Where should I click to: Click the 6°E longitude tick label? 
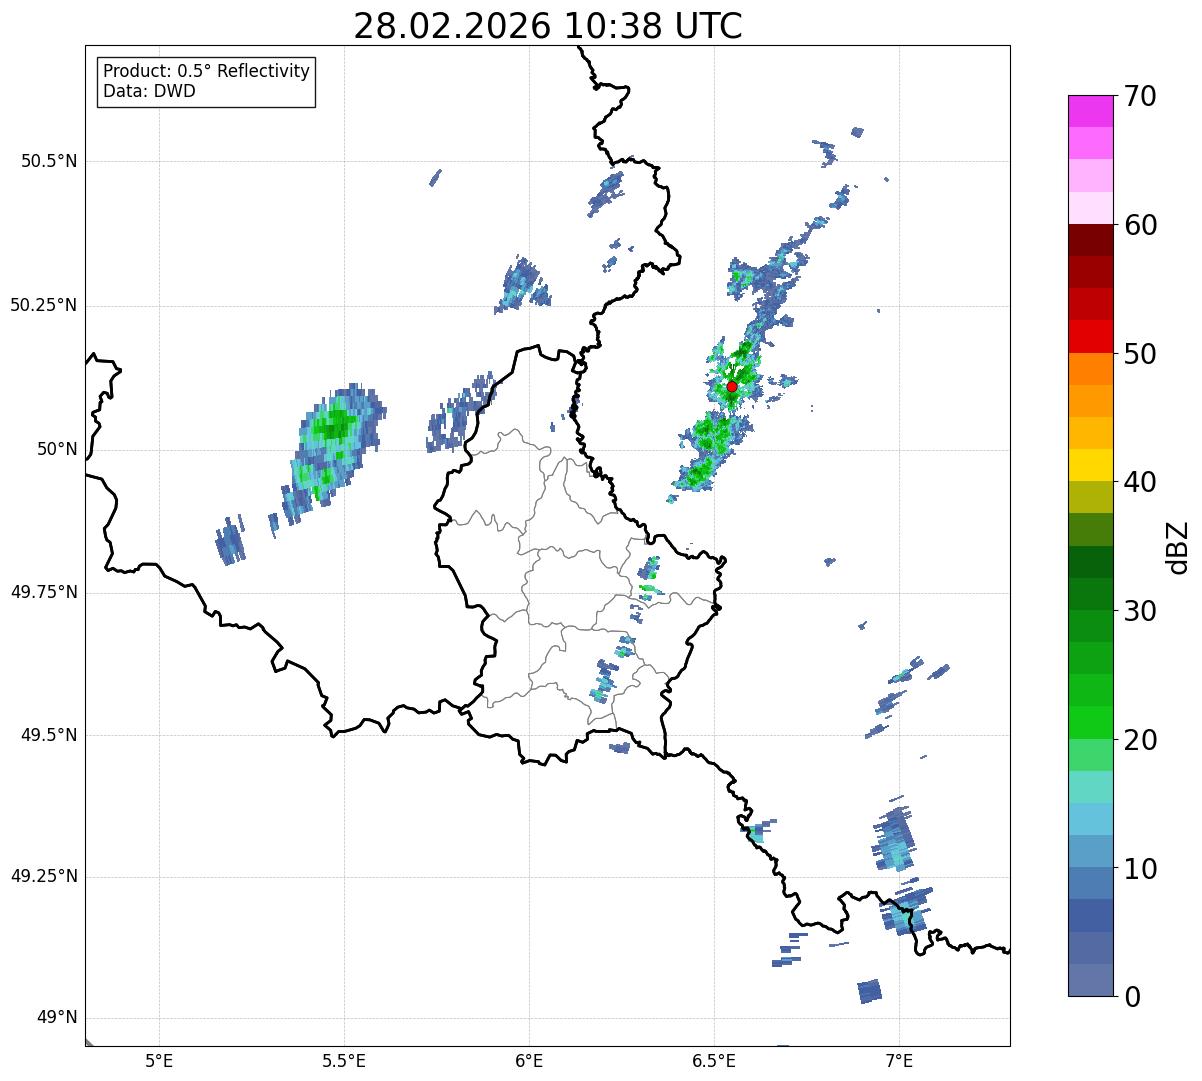(x=529, y=1060)
